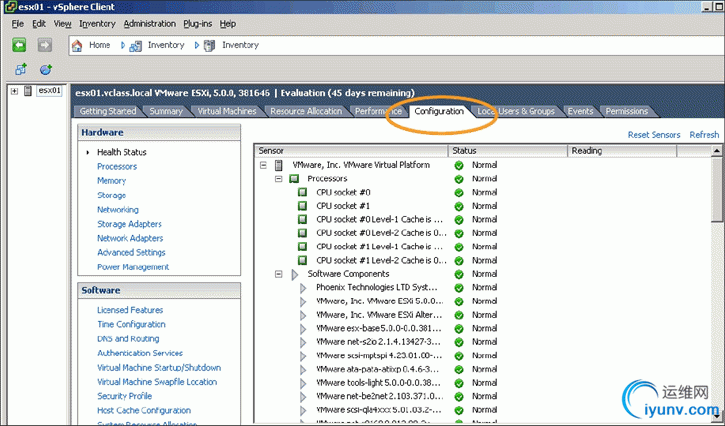Switch to the Virtual Machines tab
Image resolution: width=725 pixels, height=426 pixels.
coord(227,111)
